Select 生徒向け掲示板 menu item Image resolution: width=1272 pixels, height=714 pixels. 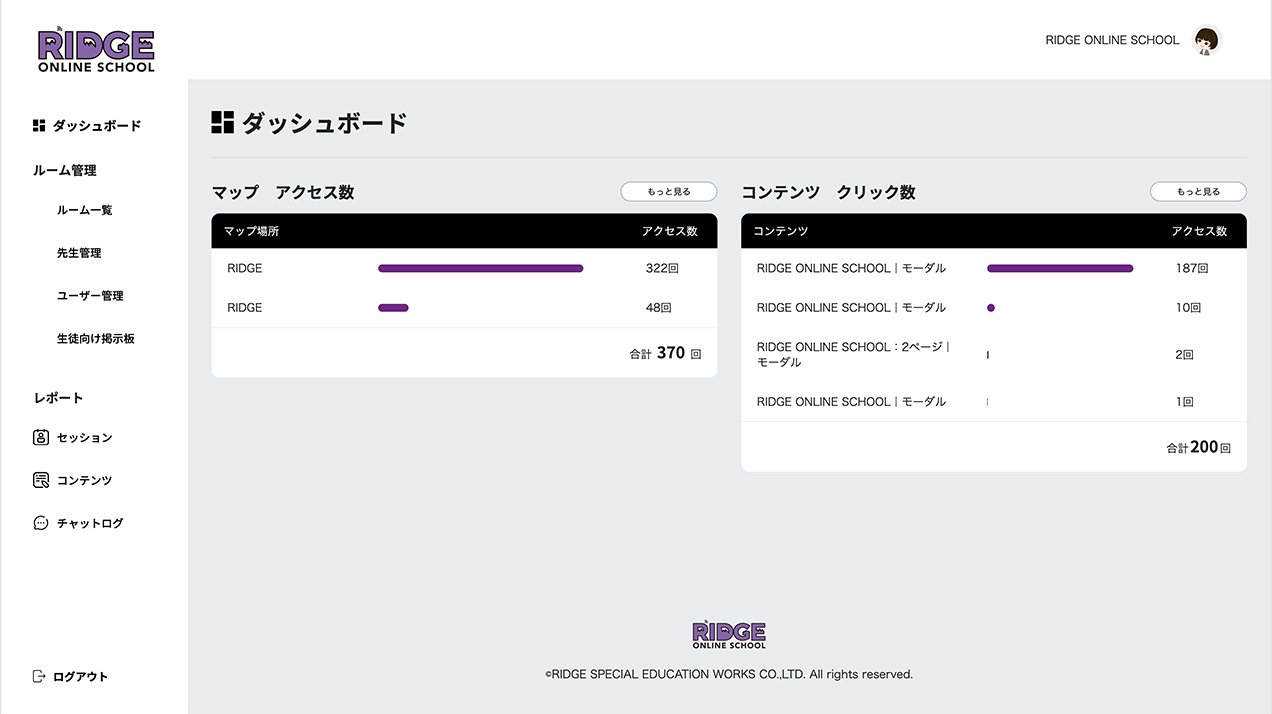tap(96, 339)
